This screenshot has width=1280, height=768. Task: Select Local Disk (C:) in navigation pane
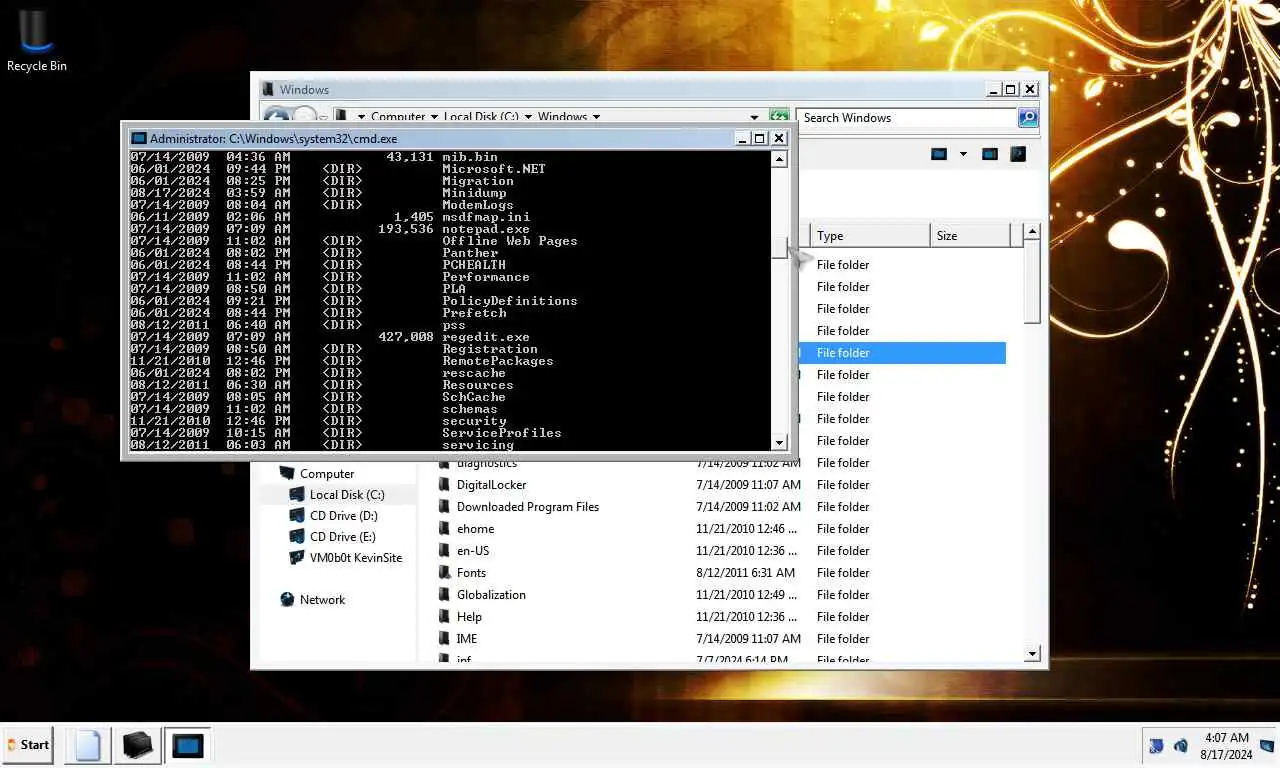[346, 495]
